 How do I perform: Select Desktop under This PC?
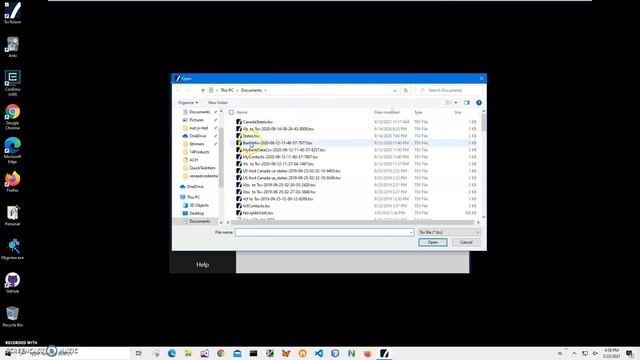[x=197, y=213]
